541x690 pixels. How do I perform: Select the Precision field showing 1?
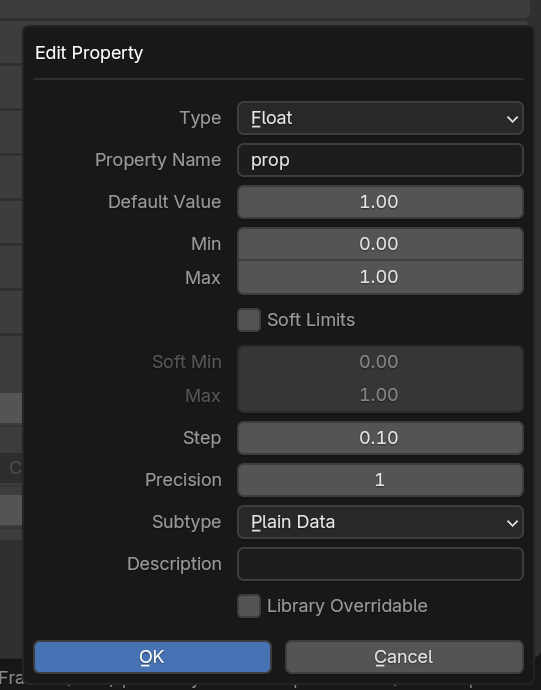coord(380,480)
